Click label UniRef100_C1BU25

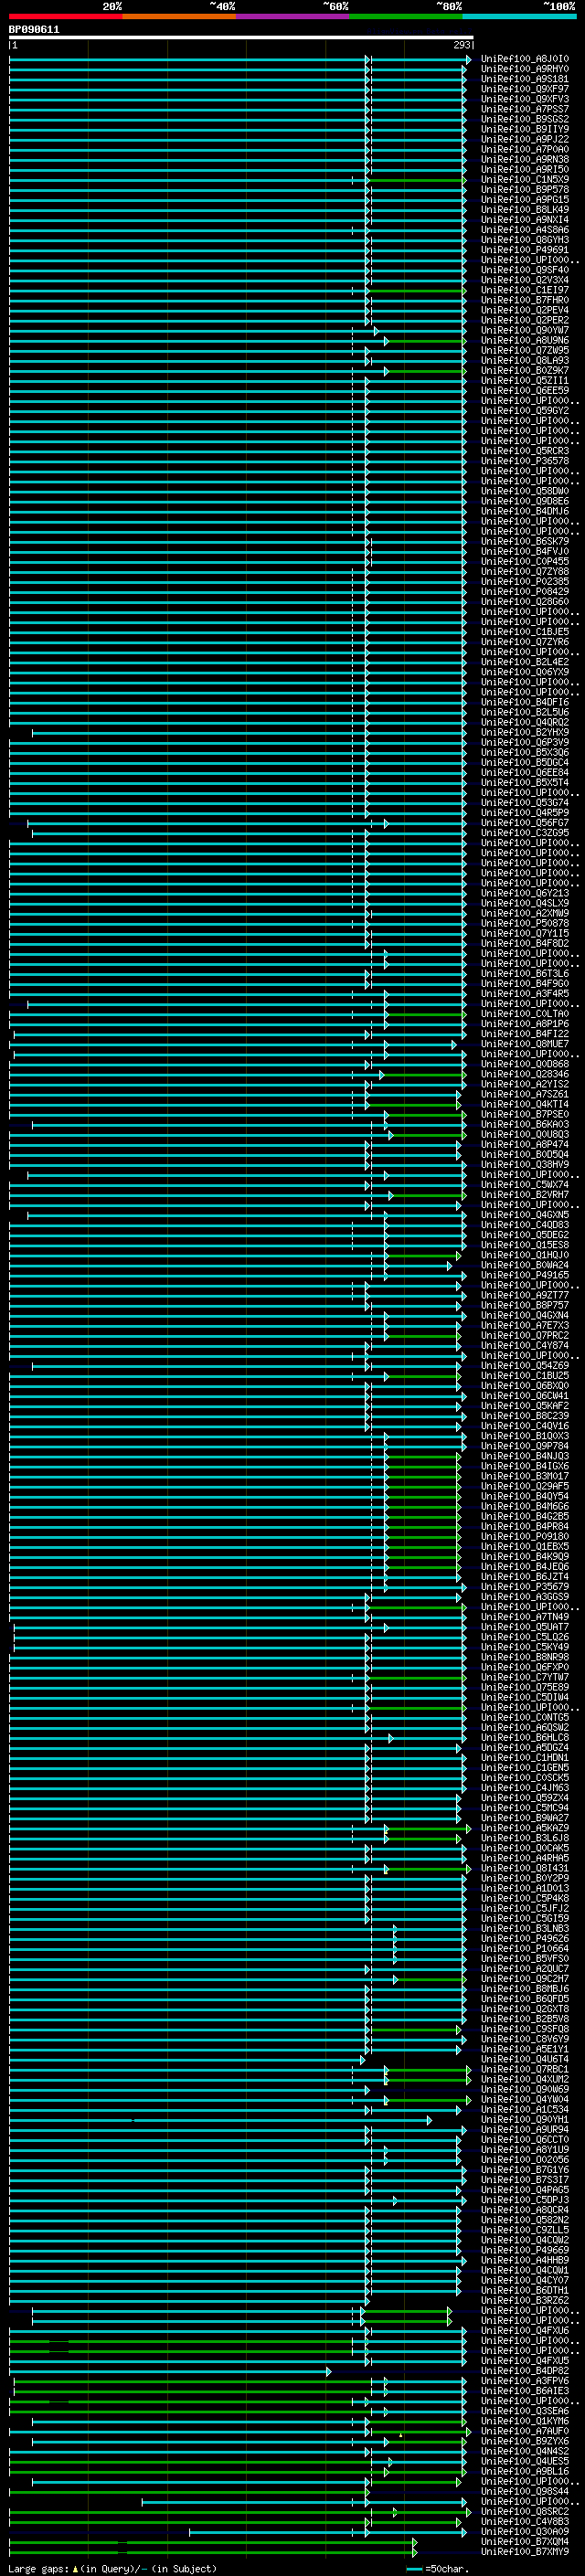coord(524,1375)
